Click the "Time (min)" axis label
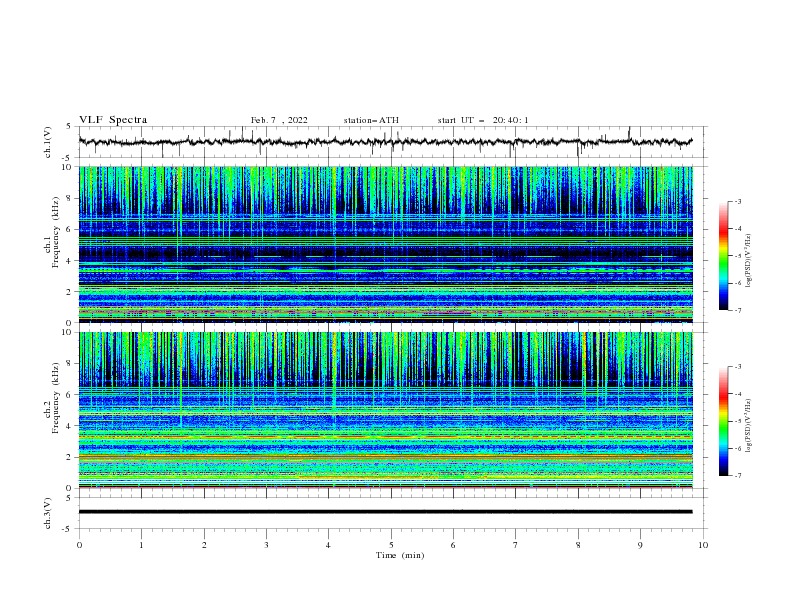792x612 pixels. (400, 555)
